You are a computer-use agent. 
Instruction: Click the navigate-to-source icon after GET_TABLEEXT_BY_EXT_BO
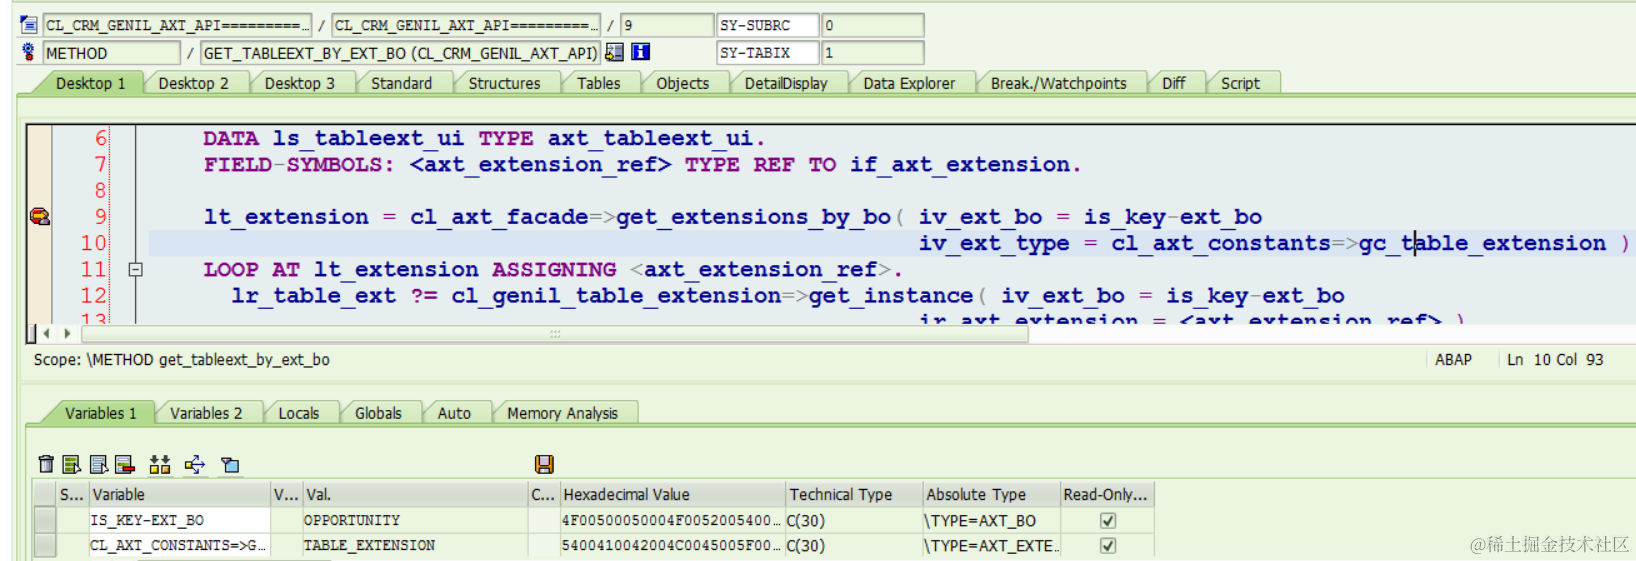pos(614,52)
